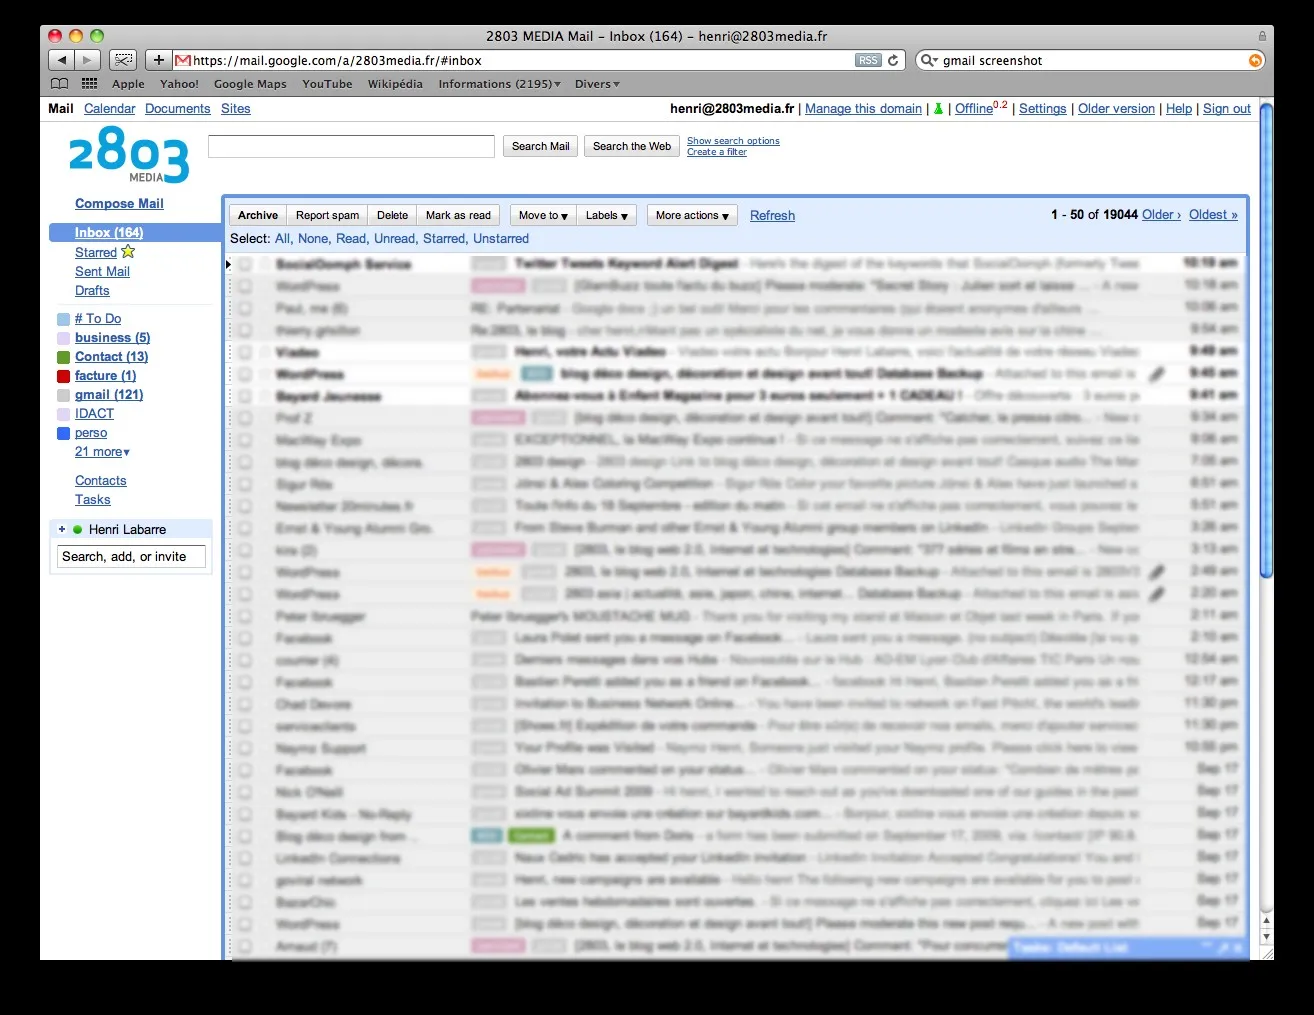Add a bookmark with the plus button
The height and width of the screenshot is (1015, 1314).
point(158,60)
